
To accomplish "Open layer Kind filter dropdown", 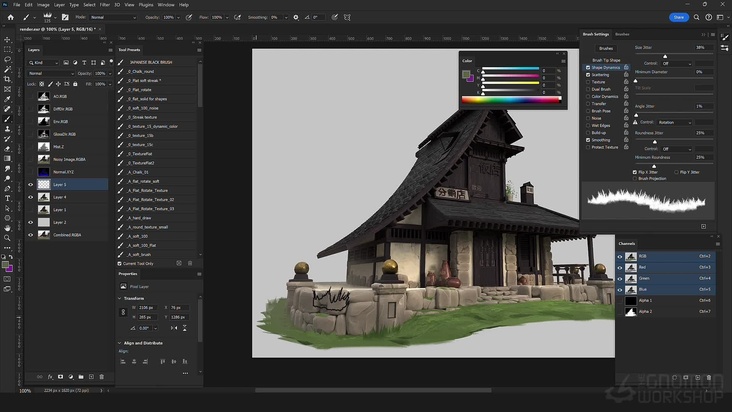I will (43, 63).
